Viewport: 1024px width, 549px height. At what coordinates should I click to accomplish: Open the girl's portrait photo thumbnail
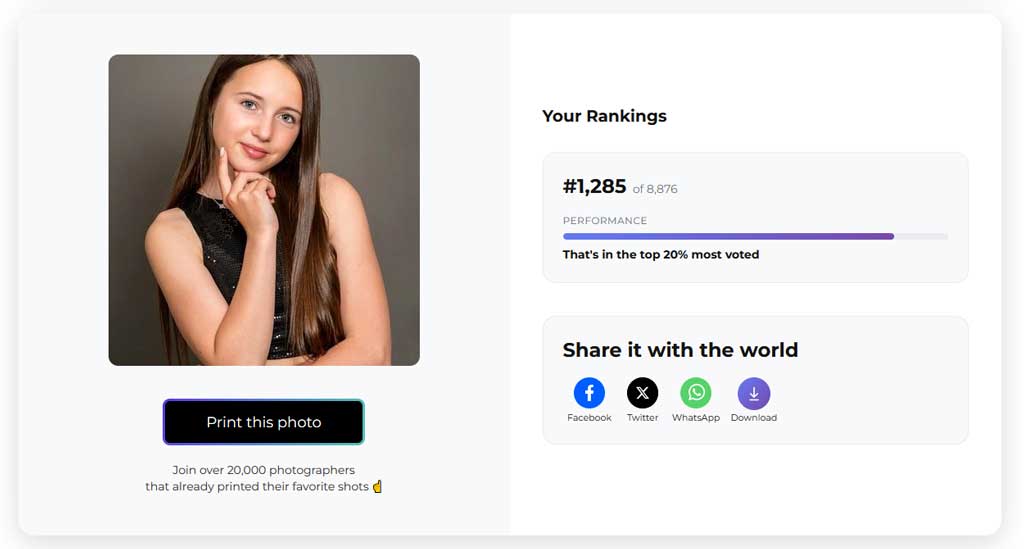point(264,210)
